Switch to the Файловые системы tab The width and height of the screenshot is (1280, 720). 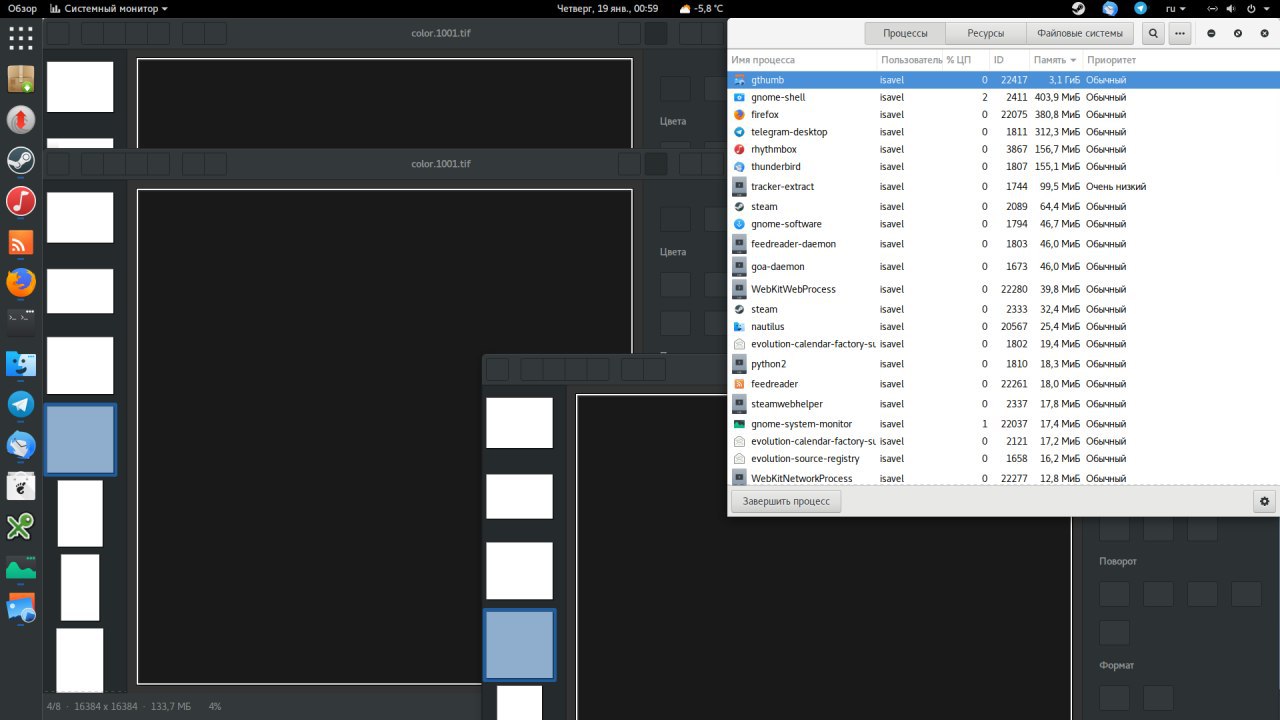pos(1079,33)
